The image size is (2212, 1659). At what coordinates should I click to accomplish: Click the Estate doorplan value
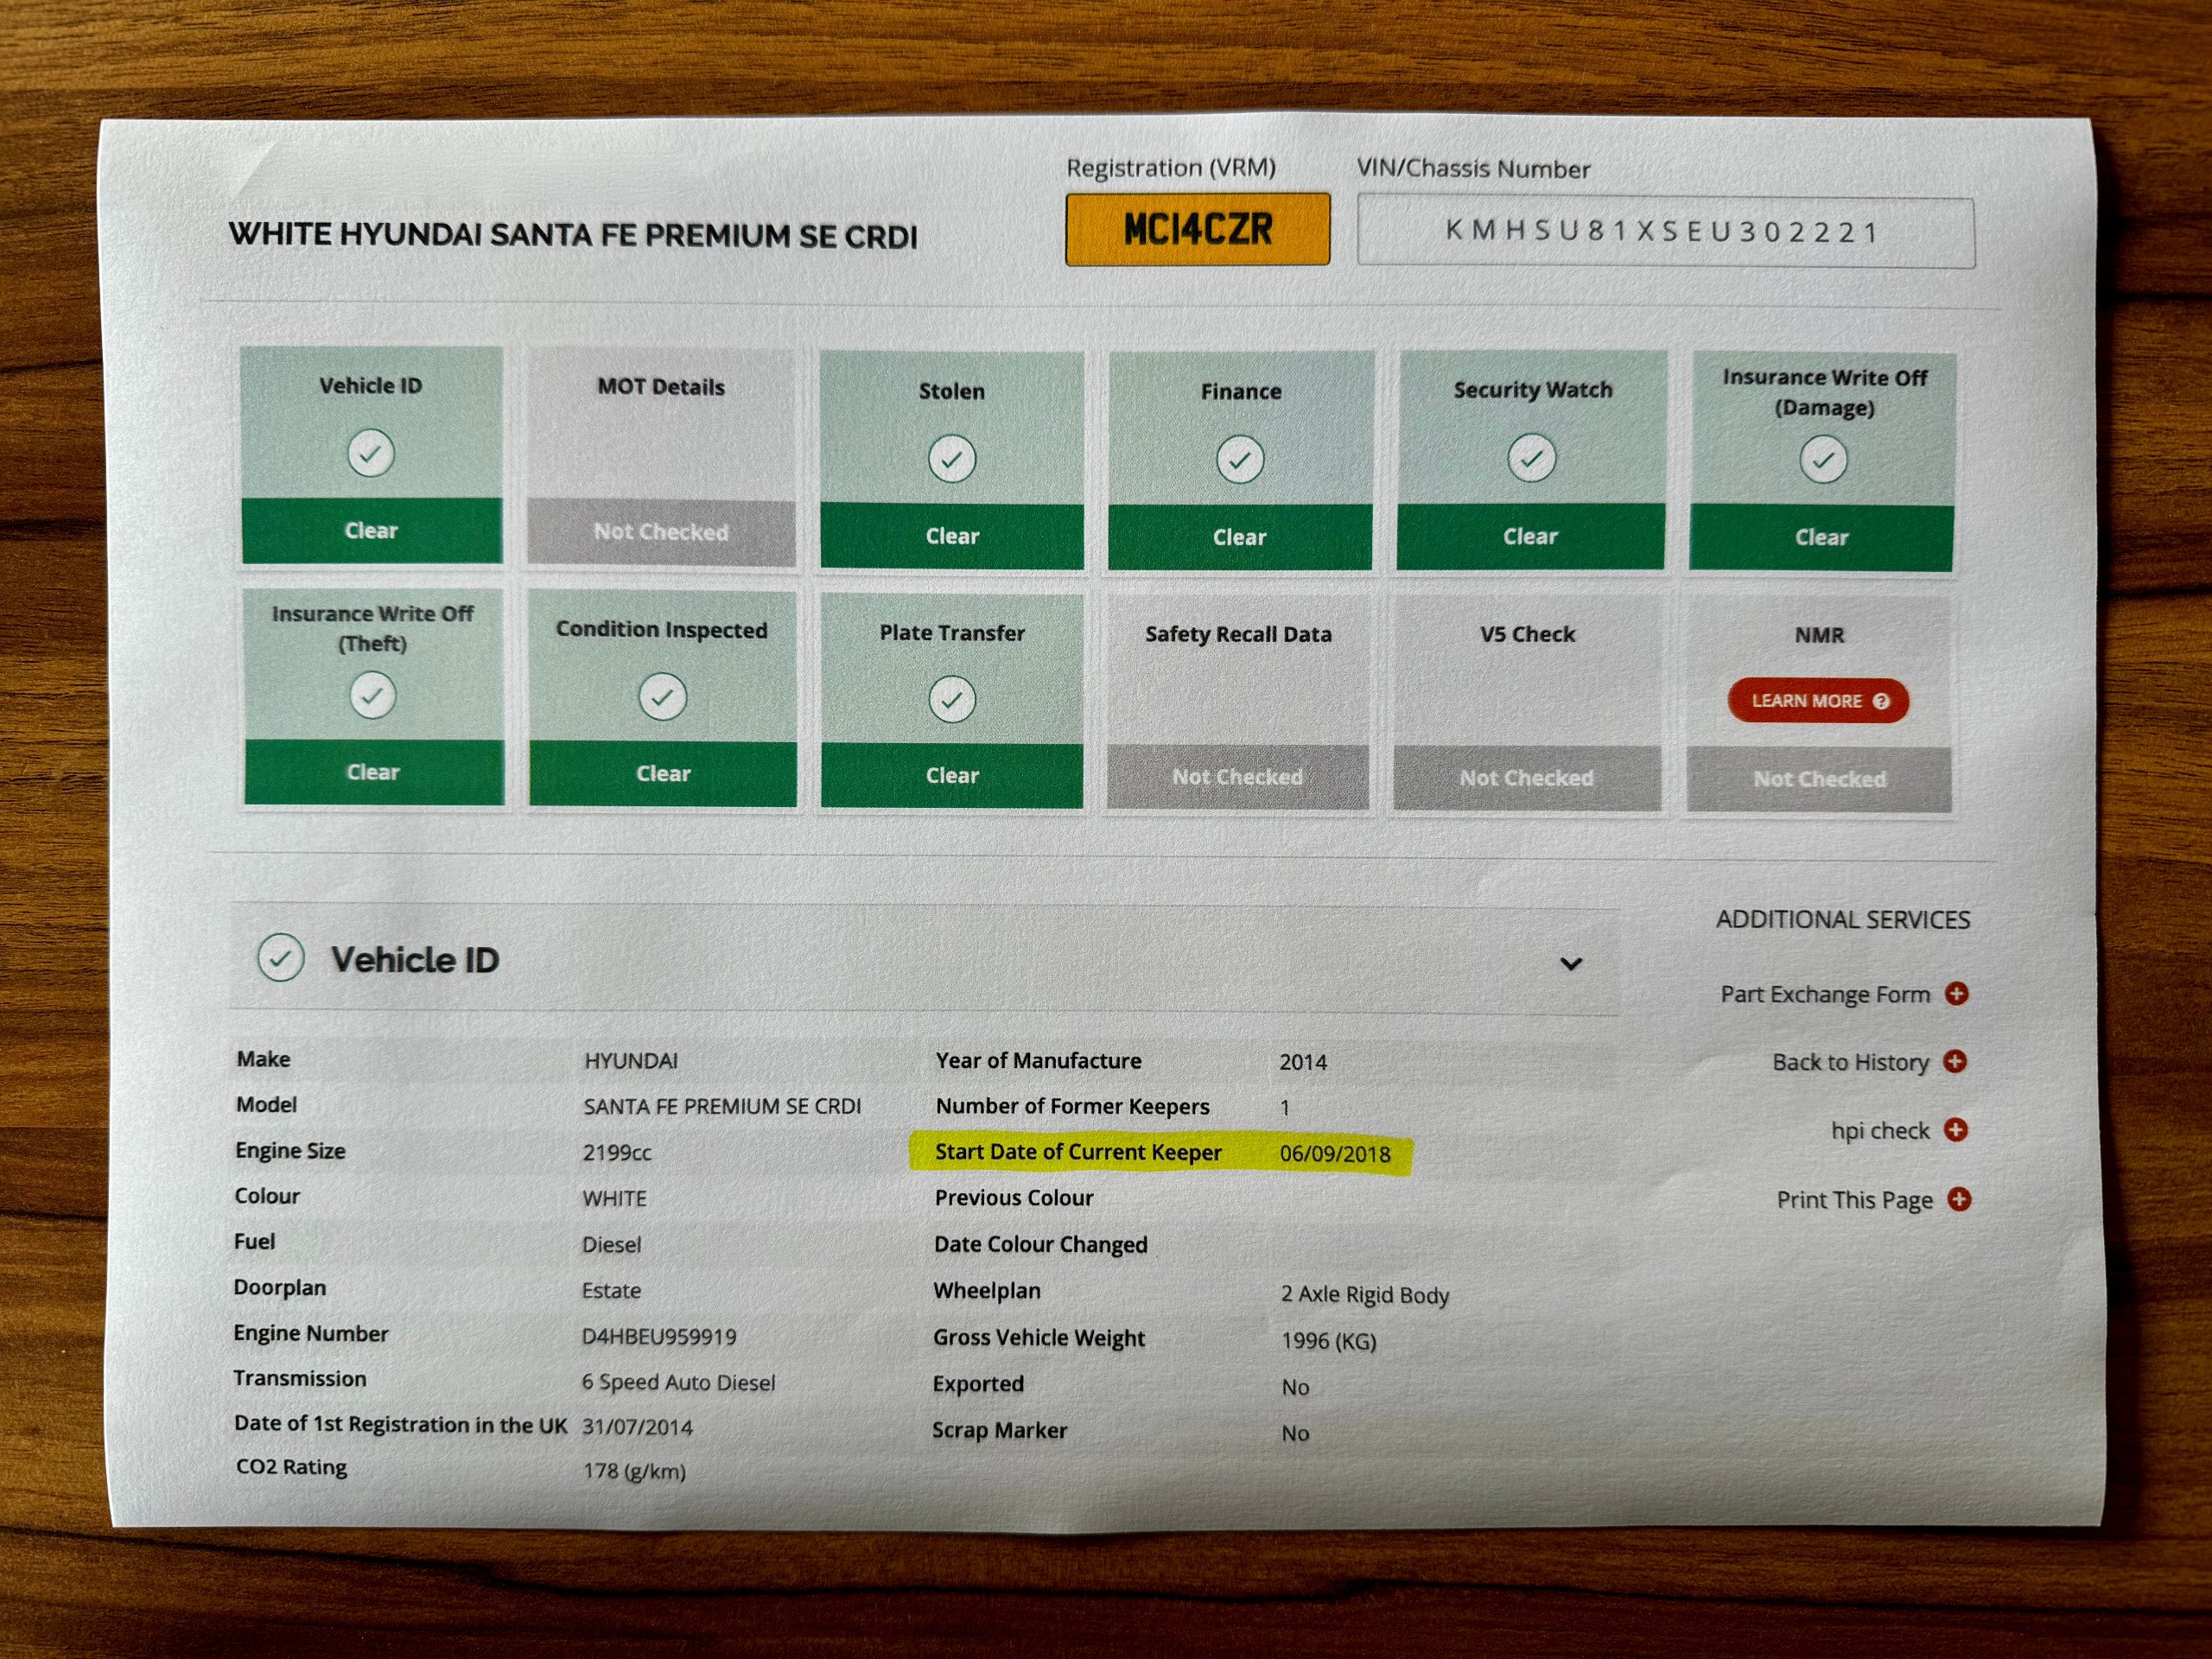click(x=611, y=1290)
